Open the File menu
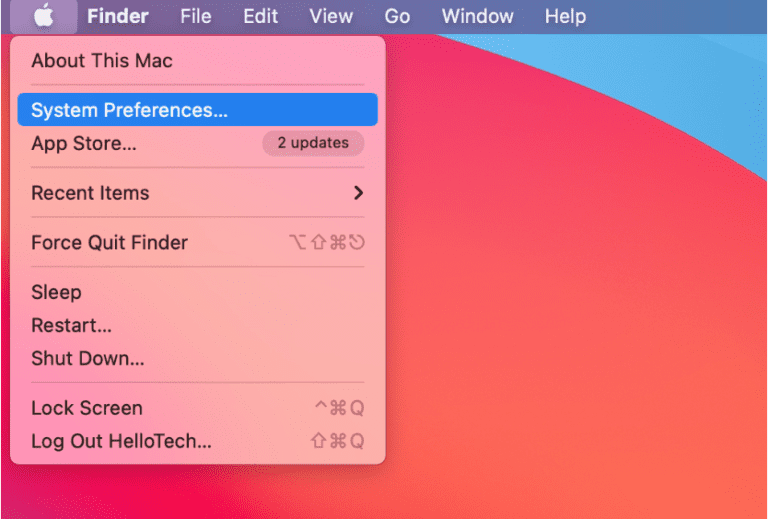 195,17
